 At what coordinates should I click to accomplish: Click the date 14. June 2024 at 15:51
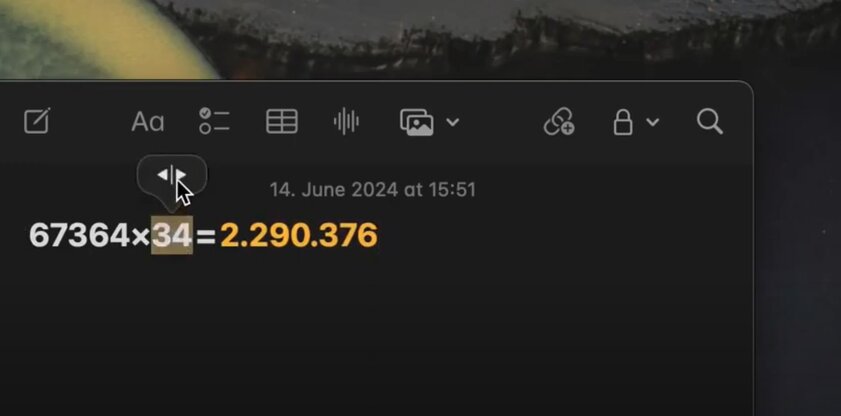click(x=373, y=190)
